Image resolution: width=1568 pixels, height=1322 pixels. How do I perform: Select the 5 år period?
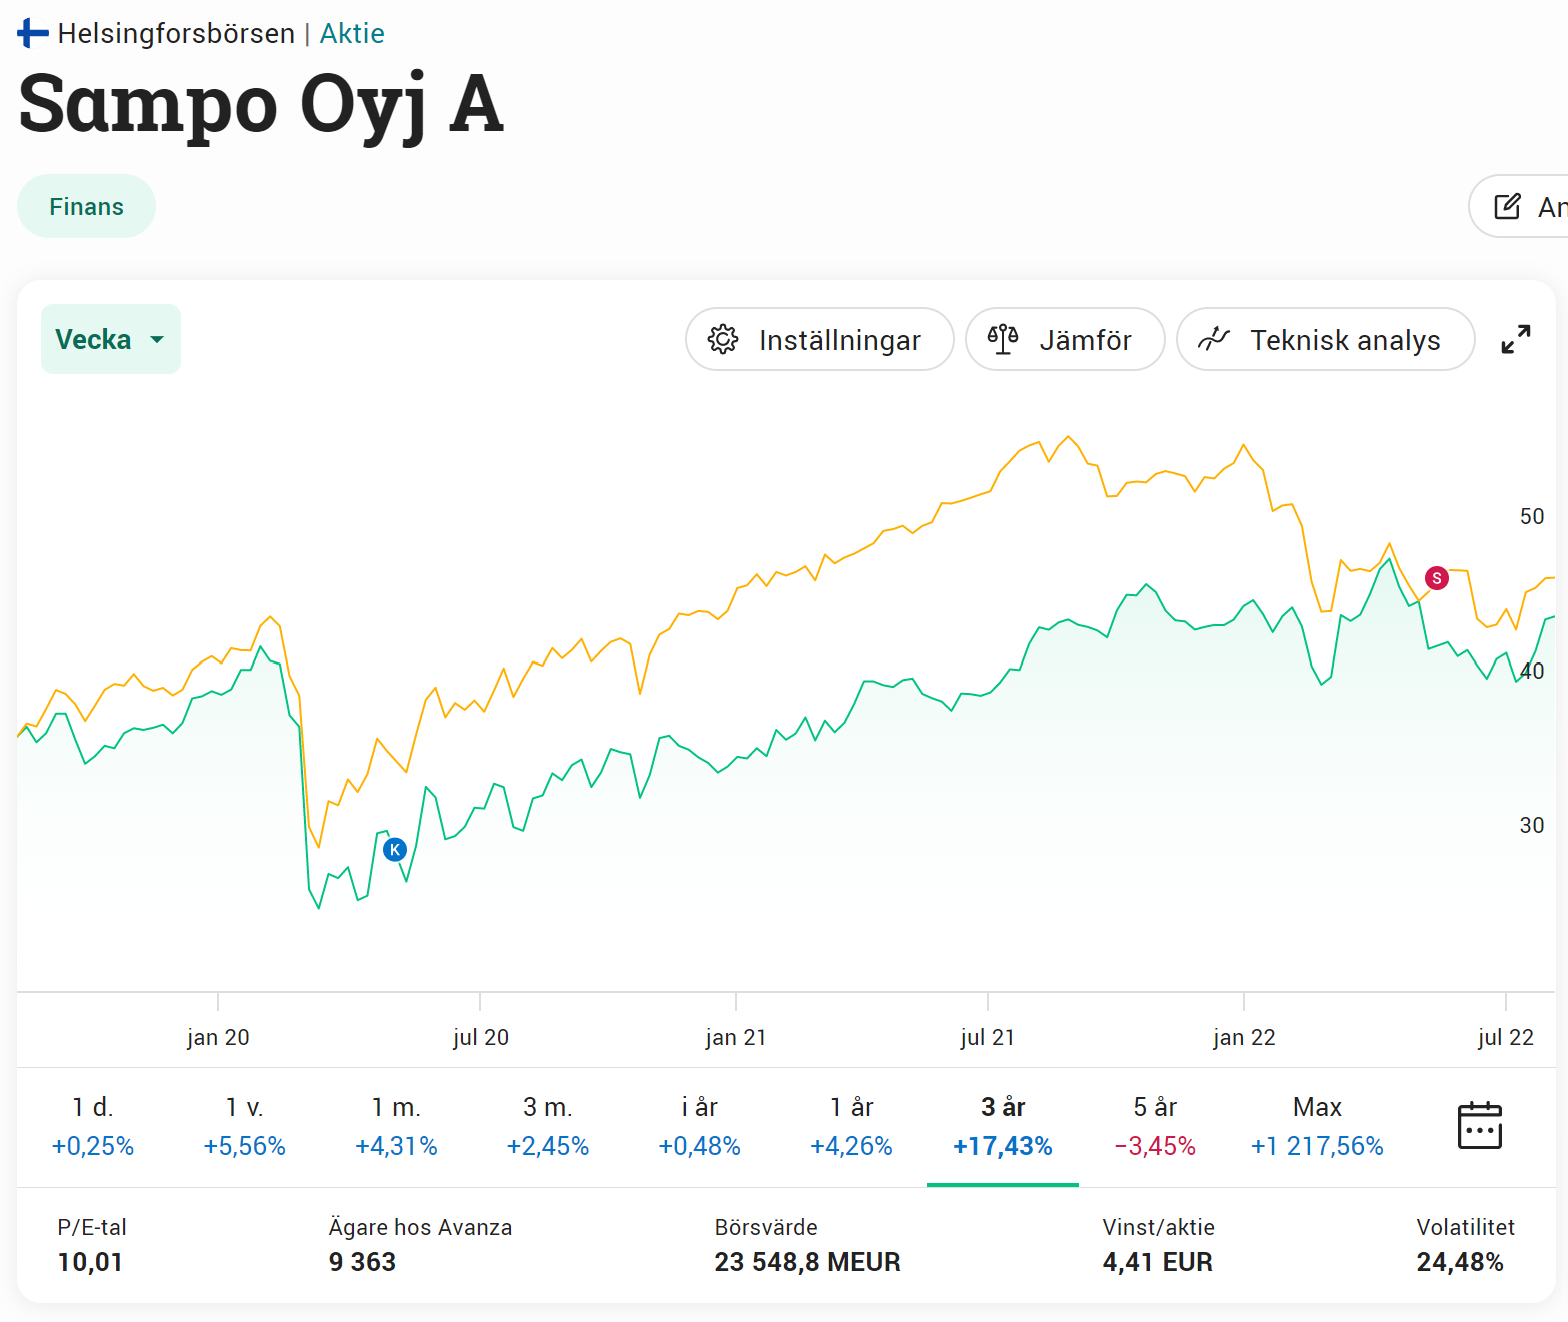pyautogui.click(x=1155, y=1126)
